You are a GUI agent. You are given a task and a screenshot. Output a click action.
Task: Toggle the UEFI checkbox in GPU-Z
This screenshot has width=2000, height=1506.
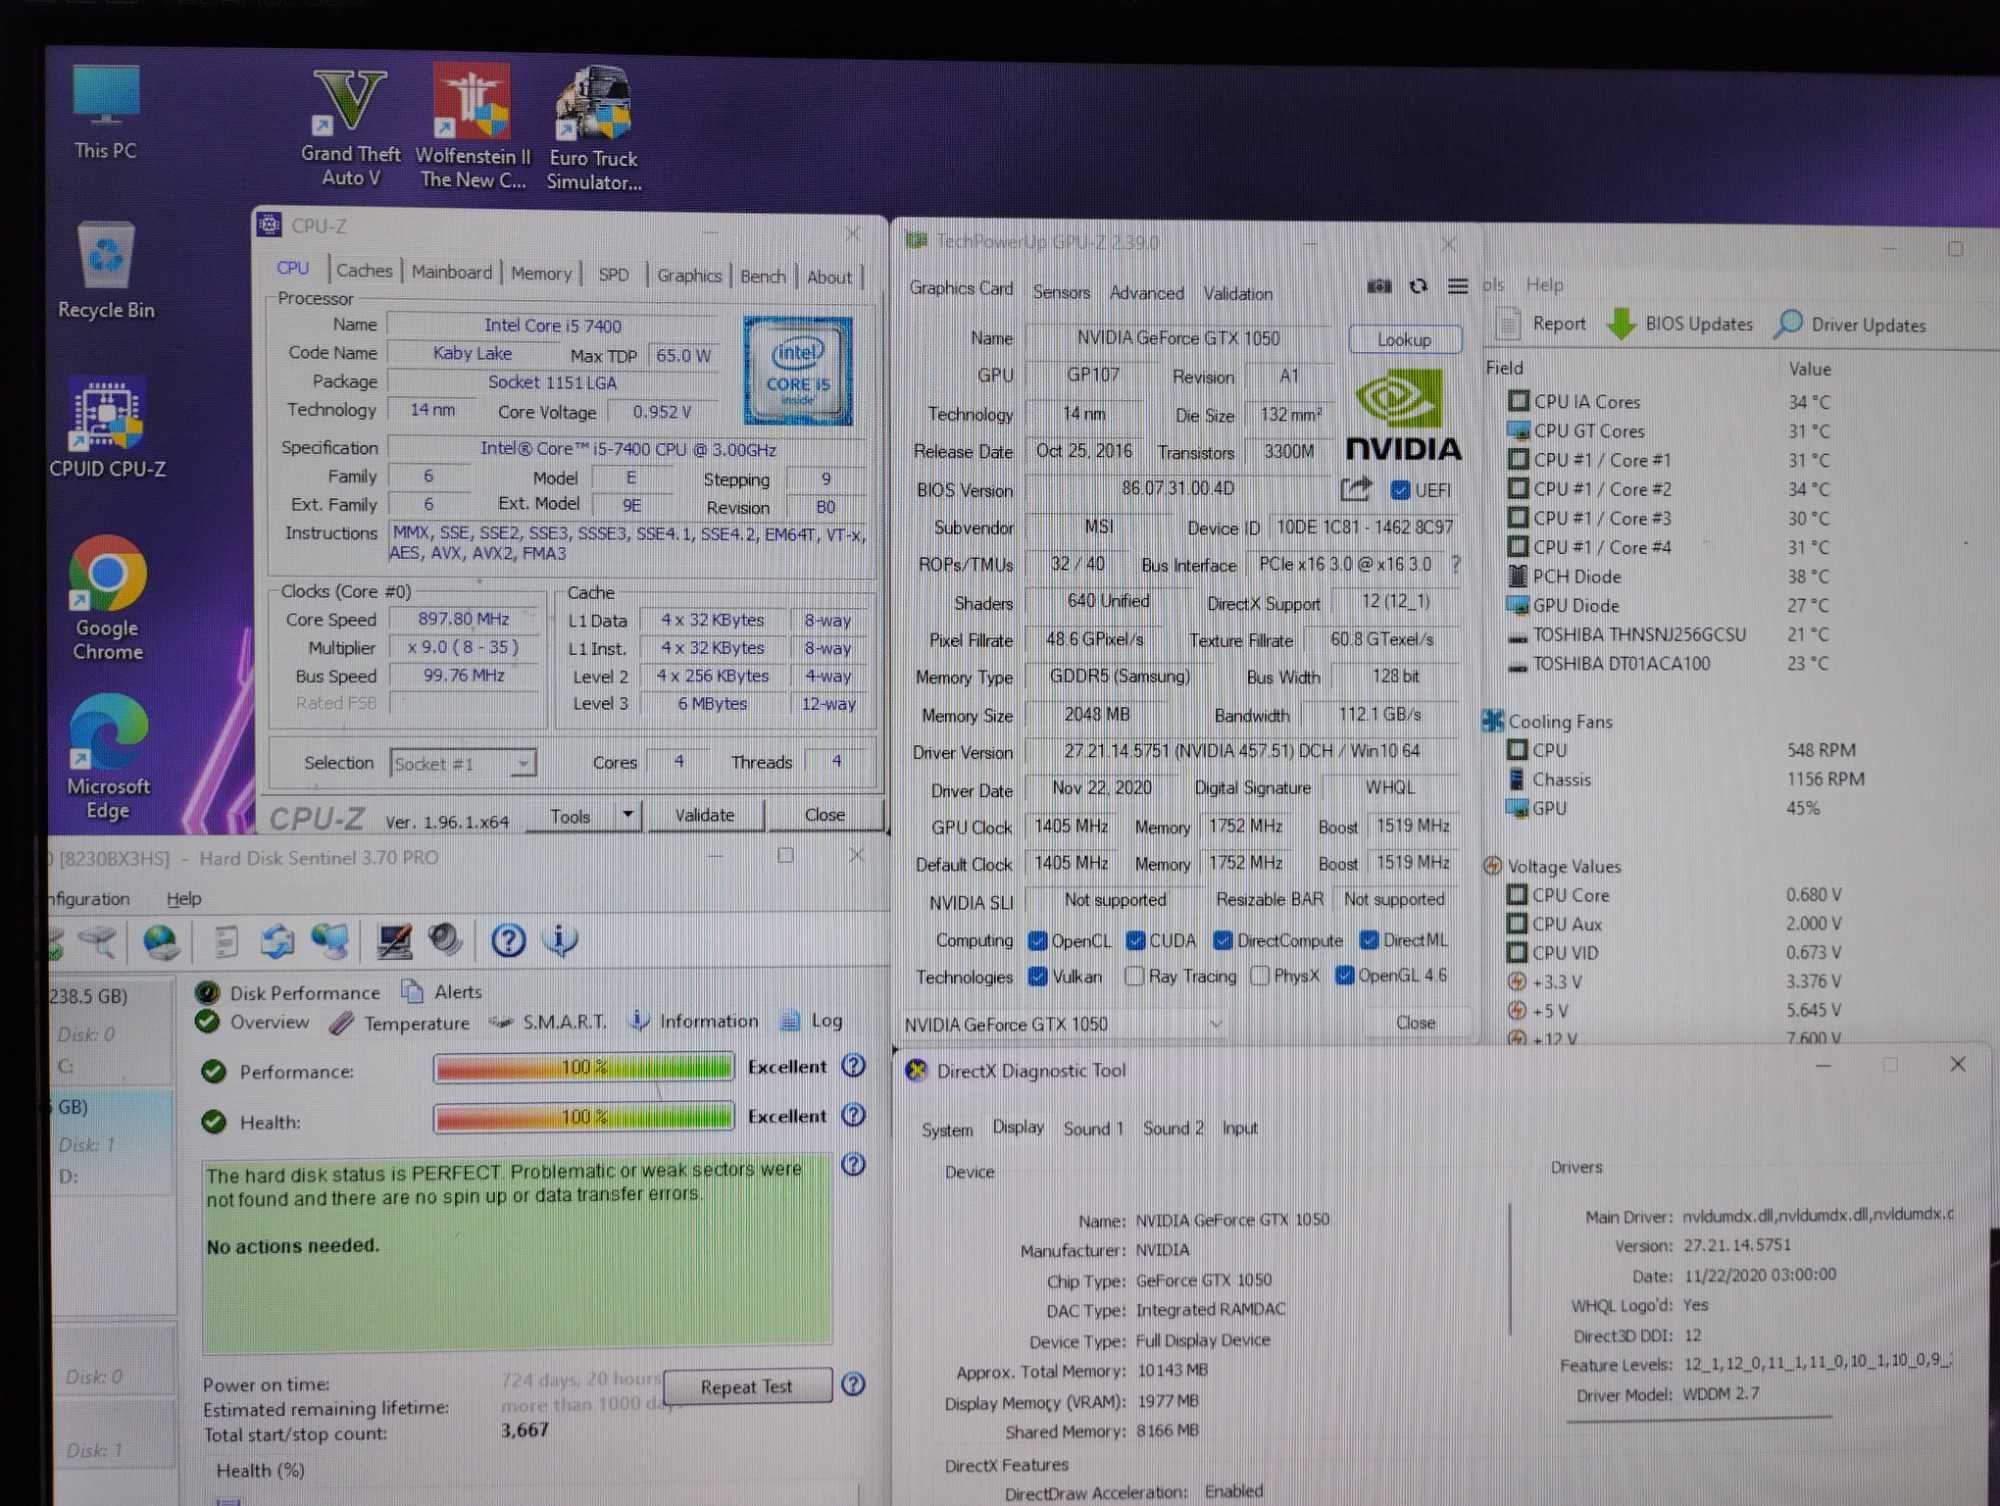(x=1400, y=490)
